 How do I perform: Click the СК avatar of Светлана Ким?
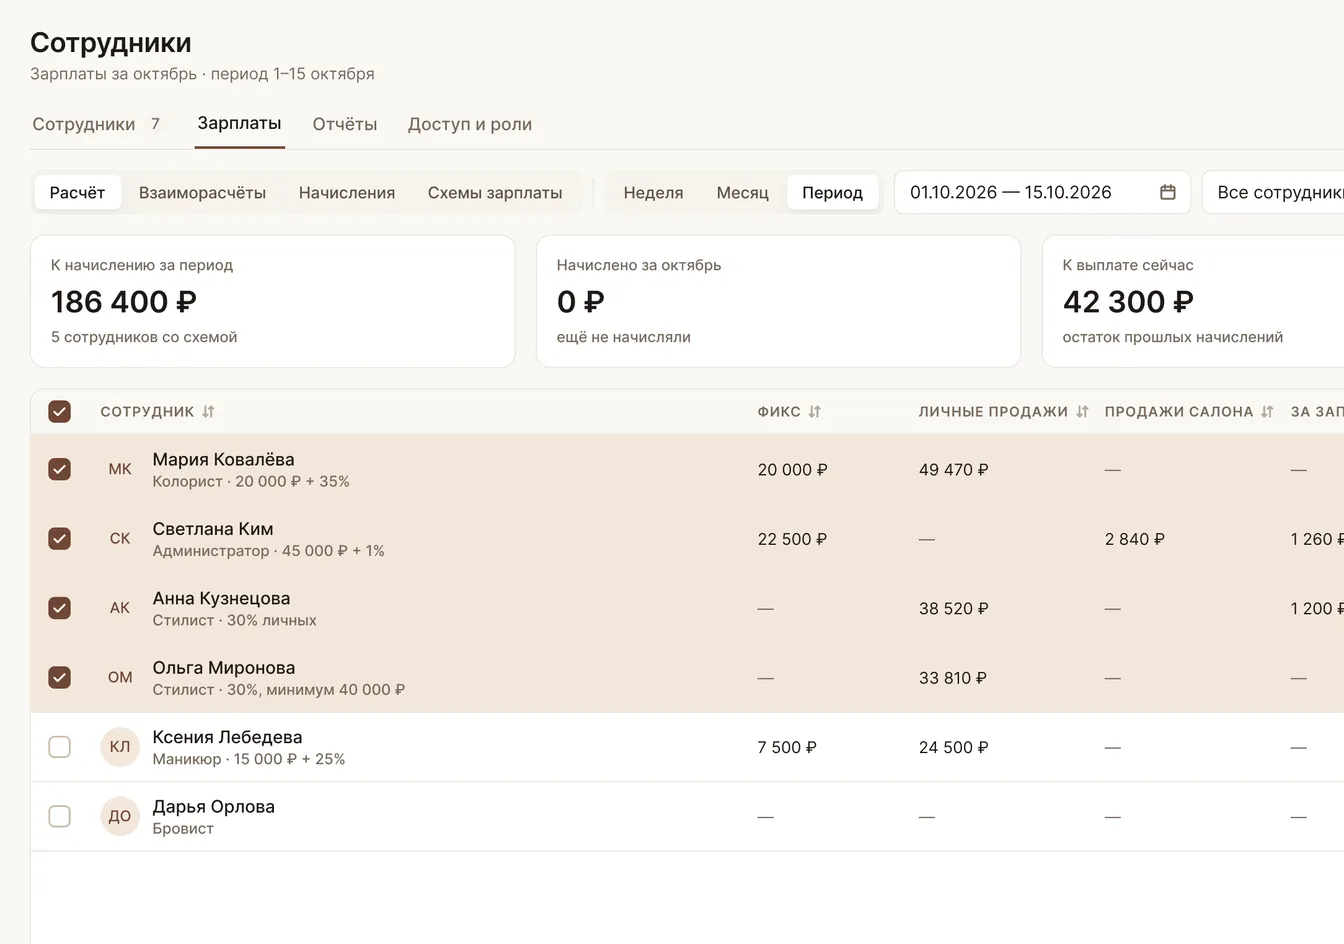tap(120, 539)
